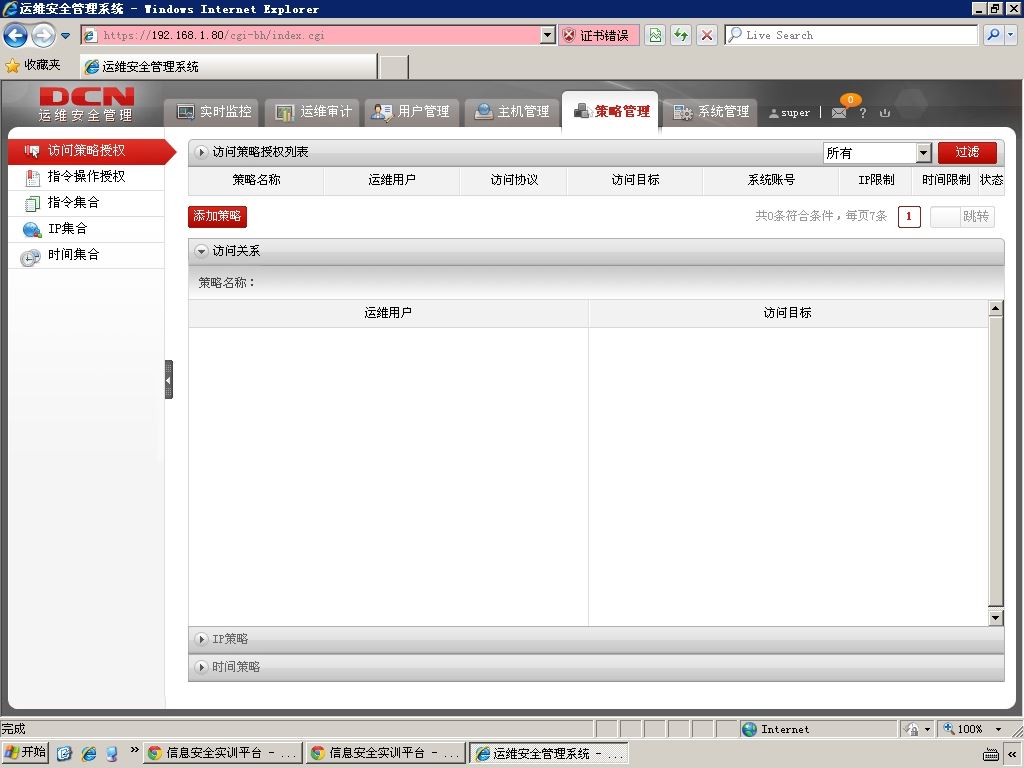Select 时间集合 in the sidebar
The image size is (1024, 768).
[87, 255]
